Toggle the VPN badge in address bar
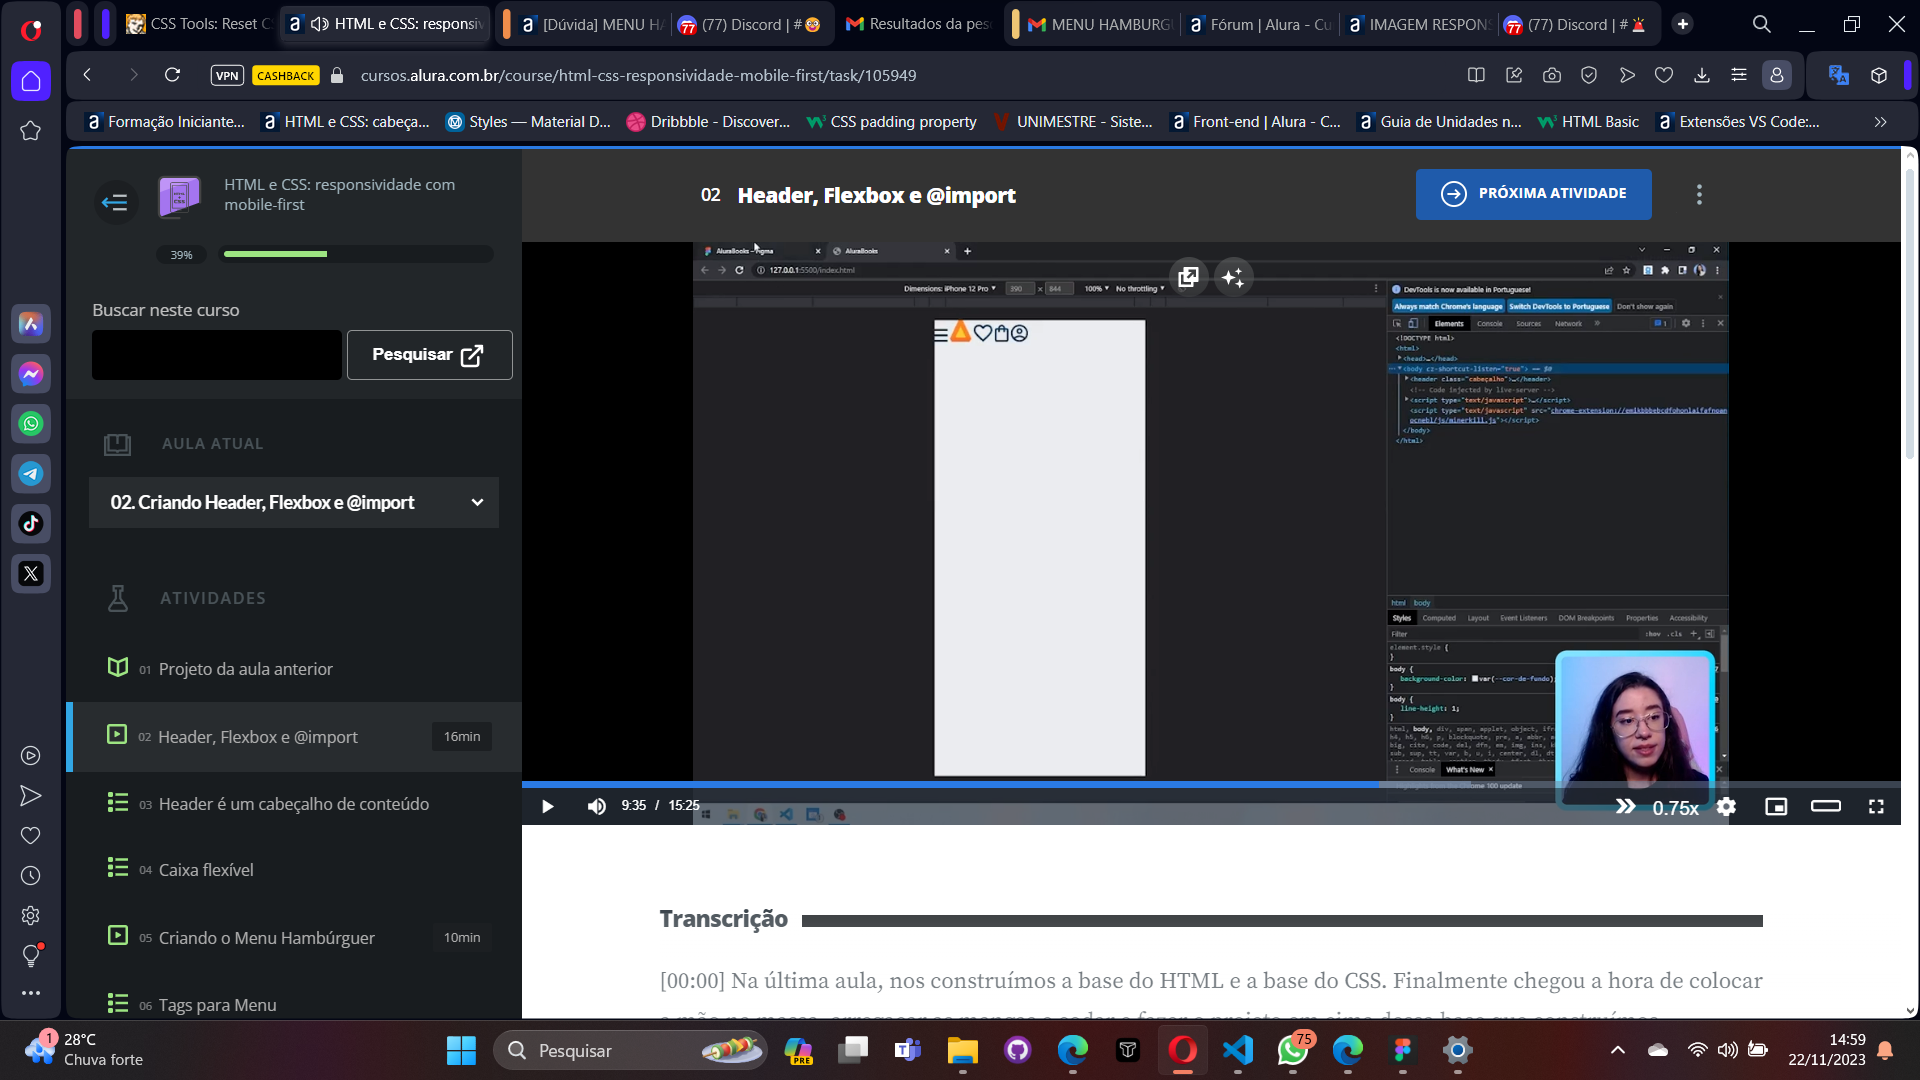This screenshot has height=1080, width=1920. click(227, 75)
